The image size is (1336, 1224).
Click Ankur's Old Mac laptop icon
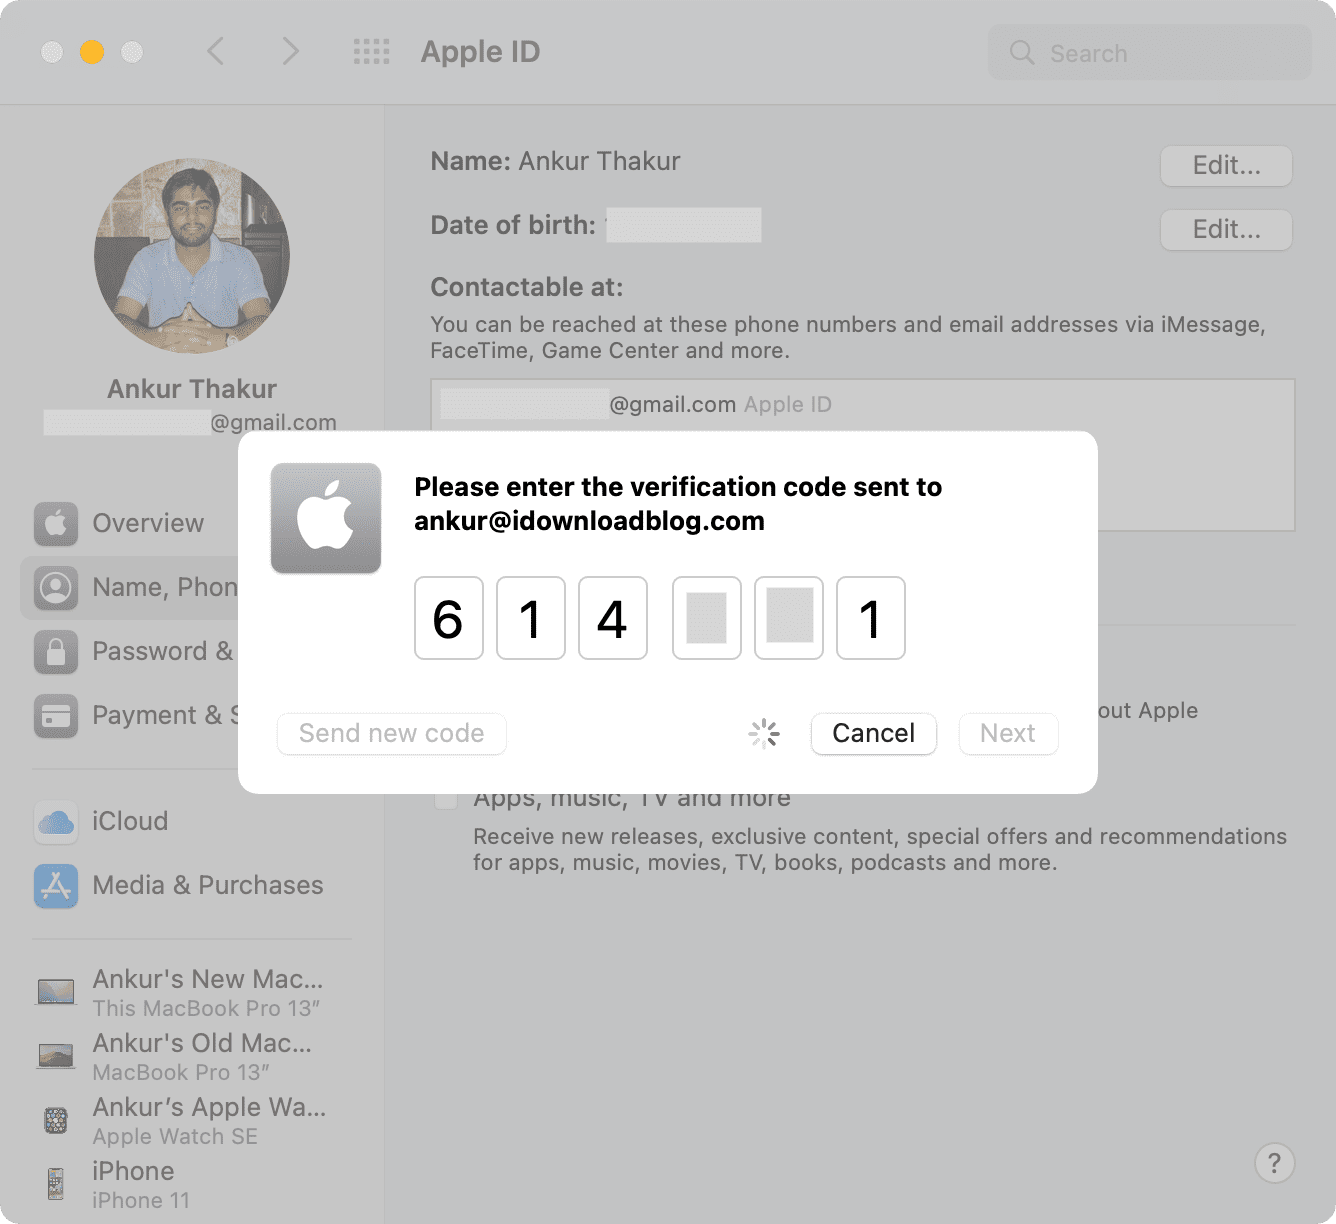[x=56, y=1056]
